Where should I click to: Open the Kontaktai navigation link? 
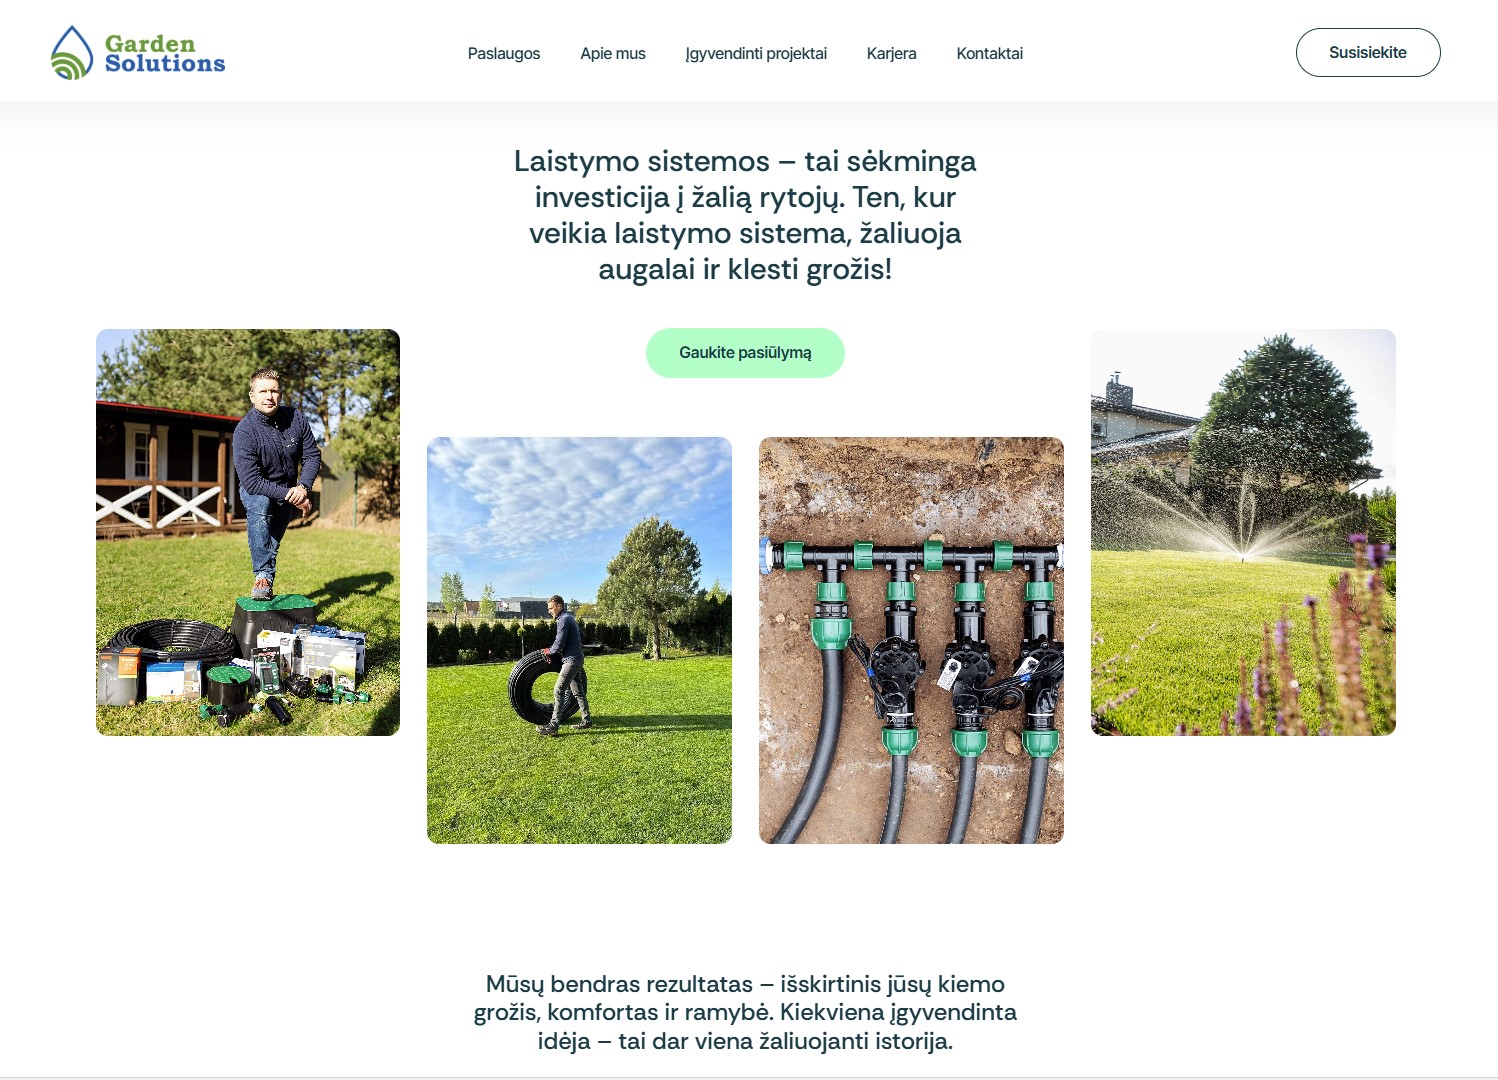tap(989, 53)
